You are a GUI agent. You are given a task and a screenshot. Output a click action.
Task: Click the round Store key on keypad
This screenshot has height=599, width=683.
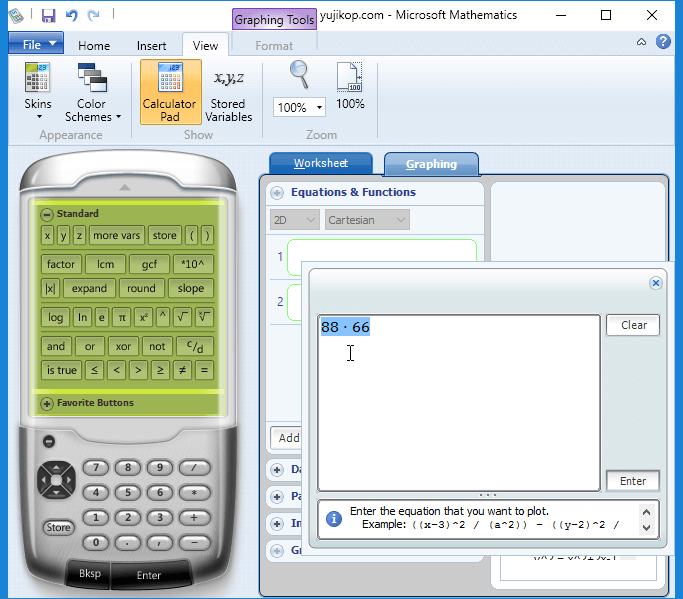58,527
